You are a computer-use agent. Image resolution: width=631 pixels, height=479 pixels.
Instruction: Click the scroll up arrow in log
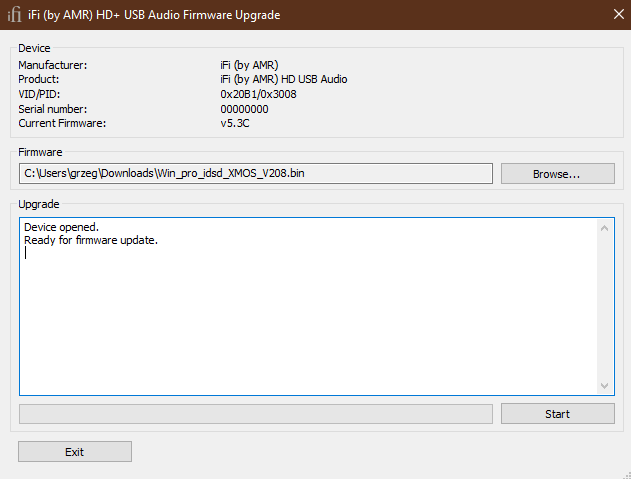point(604,228)
